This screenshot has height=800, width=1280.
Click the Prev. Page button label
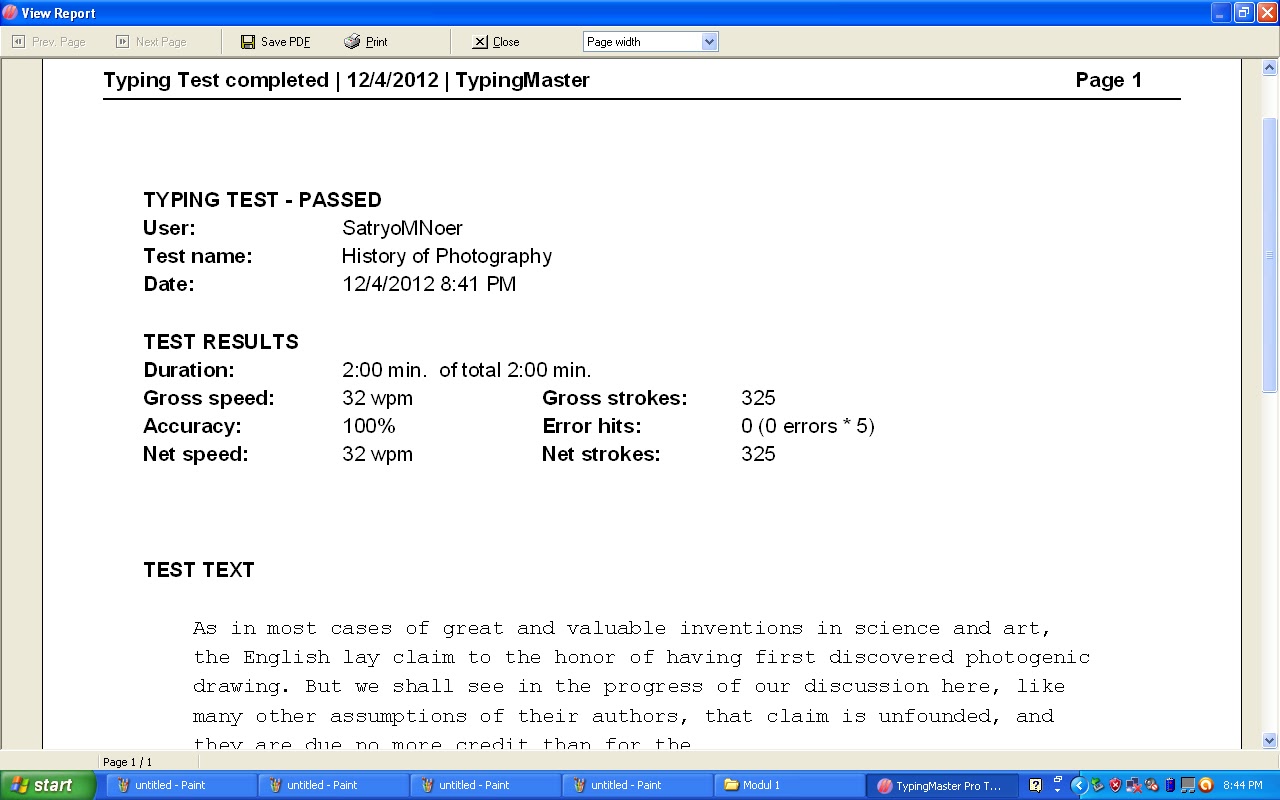[59, 42]
